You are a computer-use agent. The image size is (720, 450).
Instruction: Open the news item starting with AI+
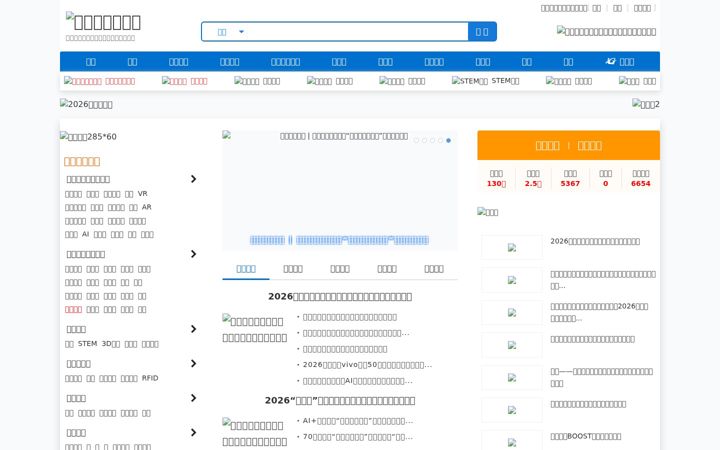coord(358,421)
